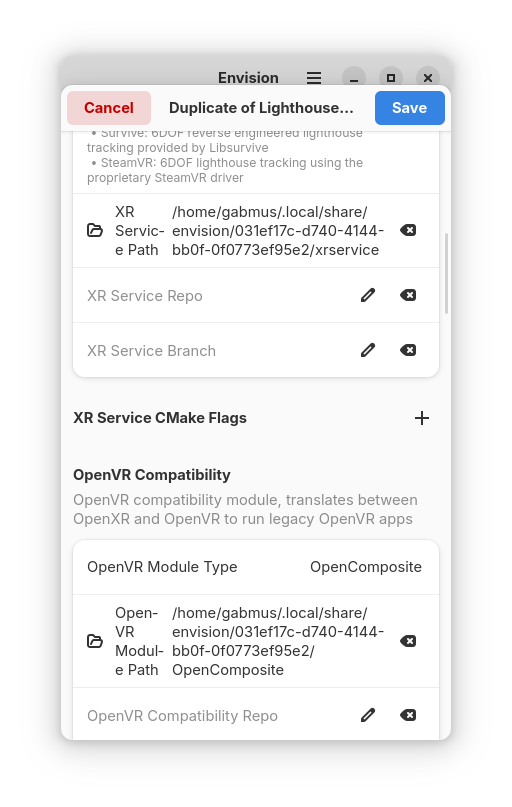The height and width of the screenshot is (807, 512).
Task: Clear the XR Service Branch entry
Action: pos(408,350)
